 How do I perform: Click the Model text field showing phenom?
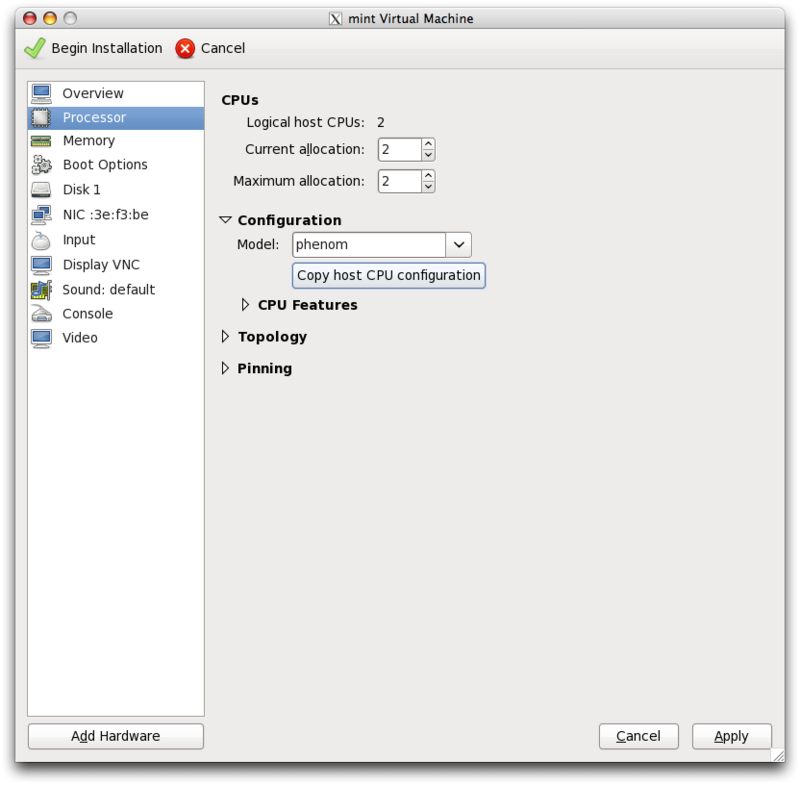point(369,245)
